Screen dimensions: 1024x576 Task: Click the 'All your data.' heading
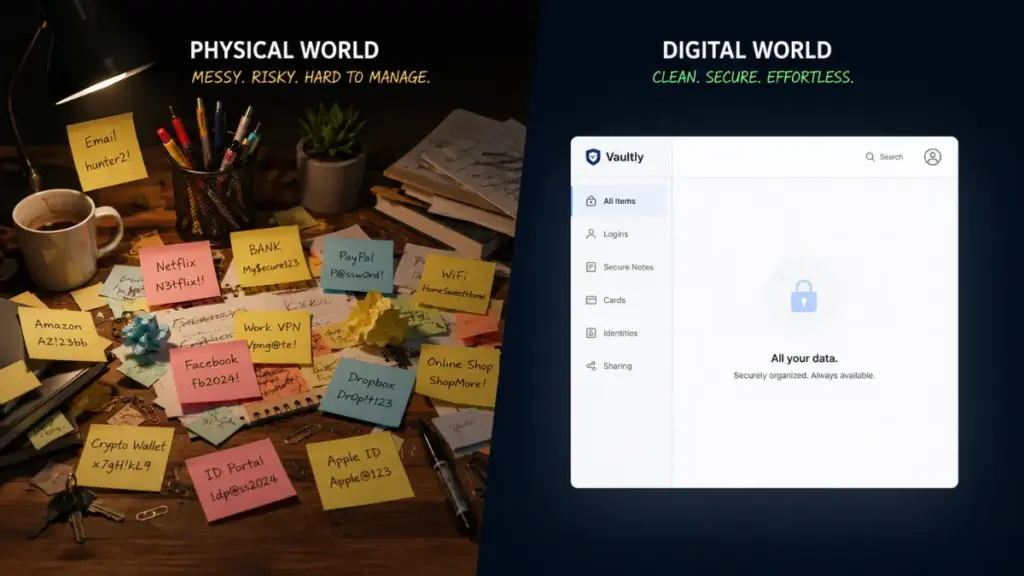[x=804, y=358]
